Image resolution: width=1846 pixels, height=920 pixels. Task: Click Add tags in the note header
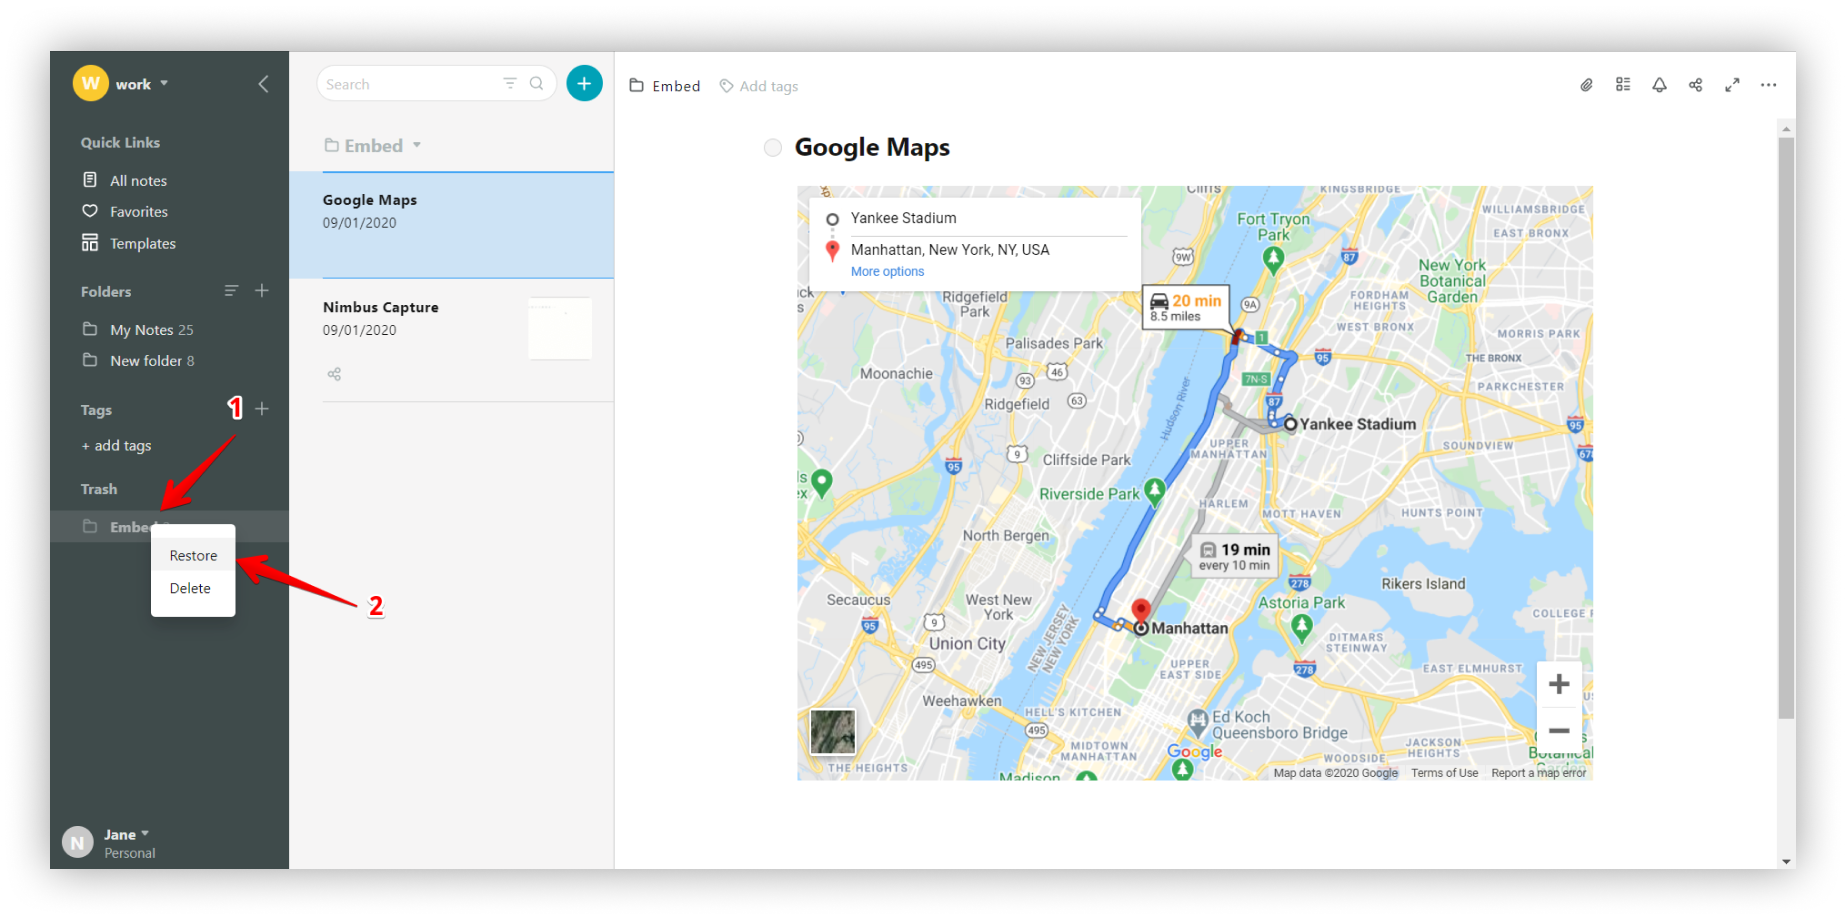pos(759,86)
